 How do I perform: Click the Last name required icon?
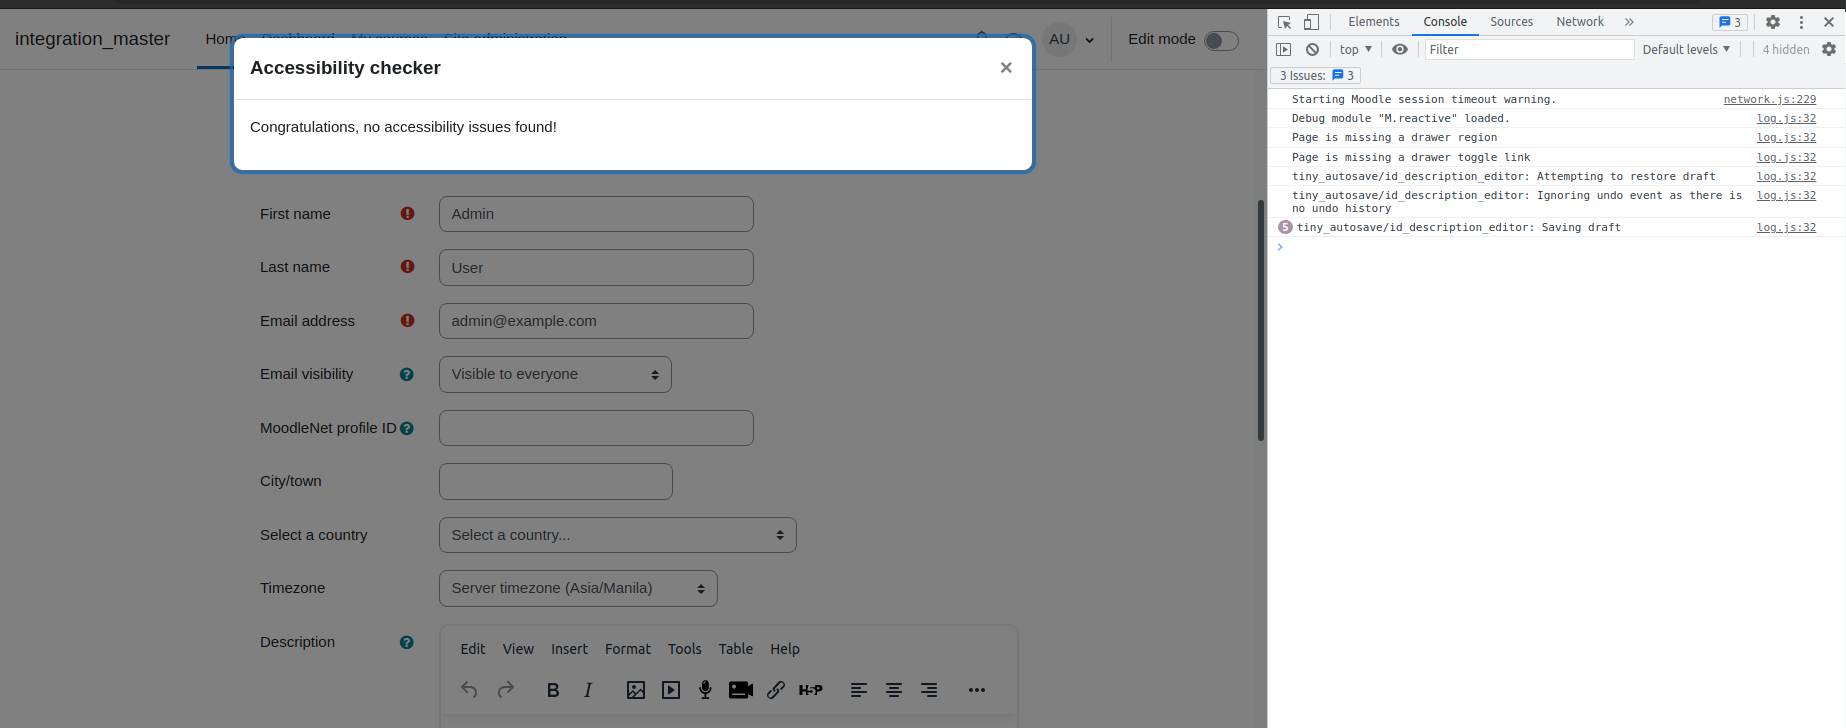407,266
